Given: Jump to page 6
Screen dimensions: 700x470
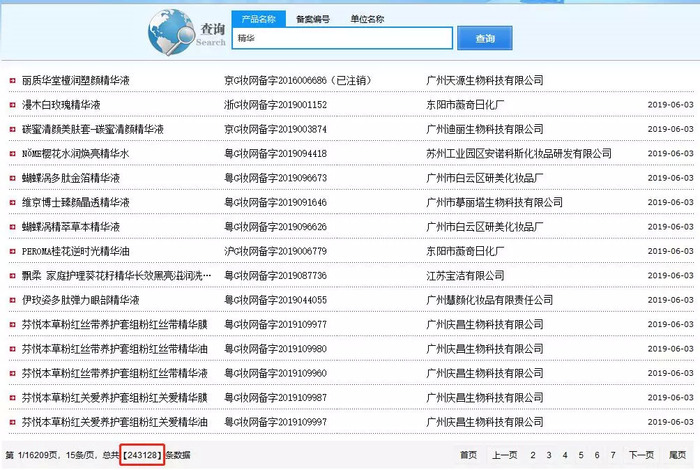Looking at the screenshot, I should click(597, 455).
